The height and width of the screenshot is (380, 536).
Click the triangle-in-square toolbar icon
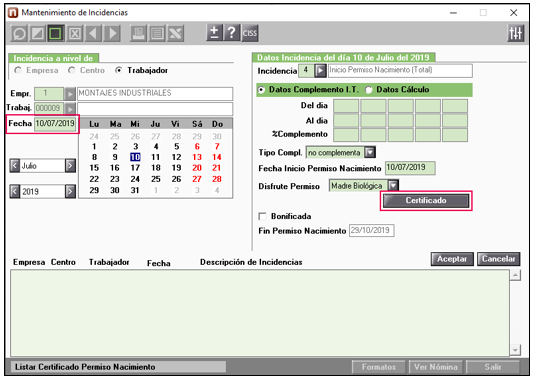click(x=37, y=33)
